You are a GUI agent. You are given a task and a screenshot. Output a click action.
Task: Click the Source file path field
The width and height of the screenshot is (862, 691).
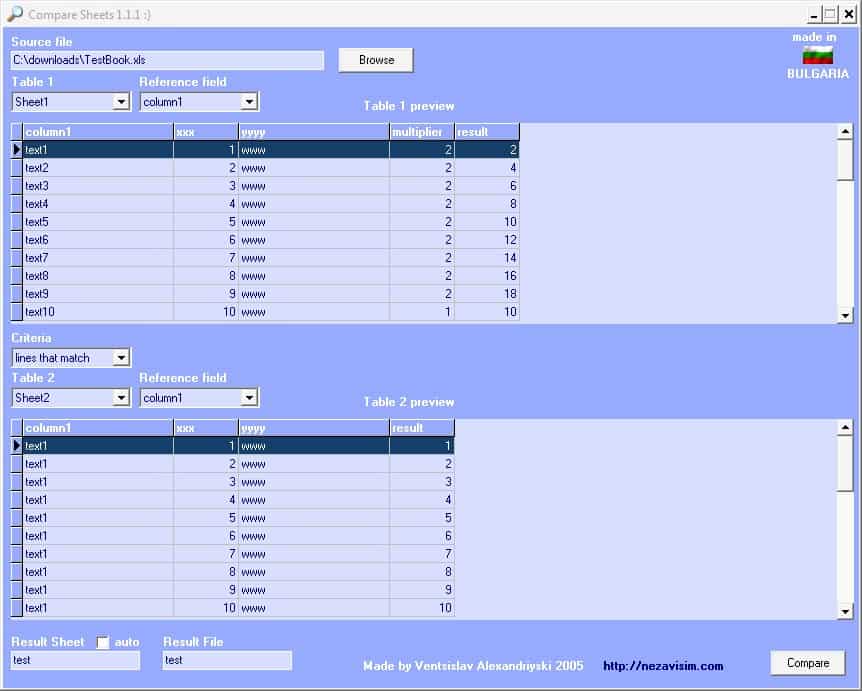[x=167, y=60]
